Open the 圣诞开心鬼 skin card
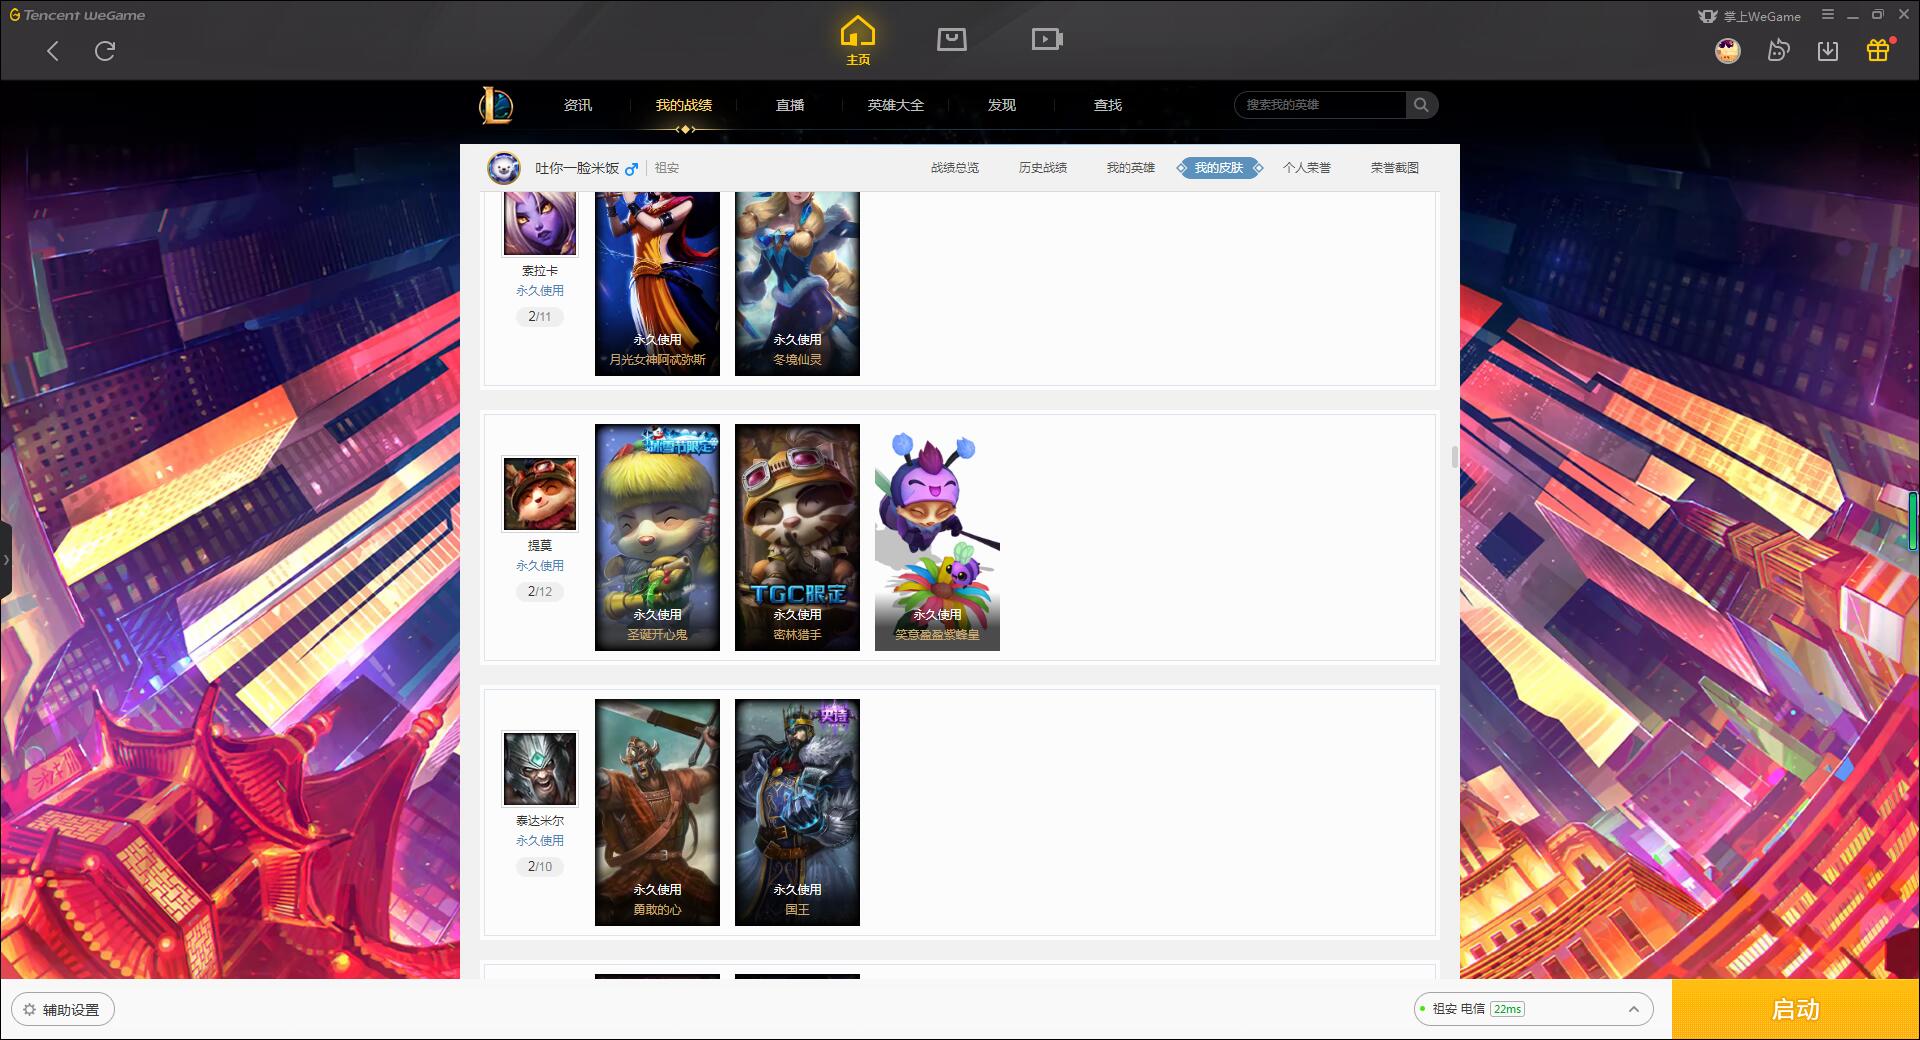 point(657,537)
